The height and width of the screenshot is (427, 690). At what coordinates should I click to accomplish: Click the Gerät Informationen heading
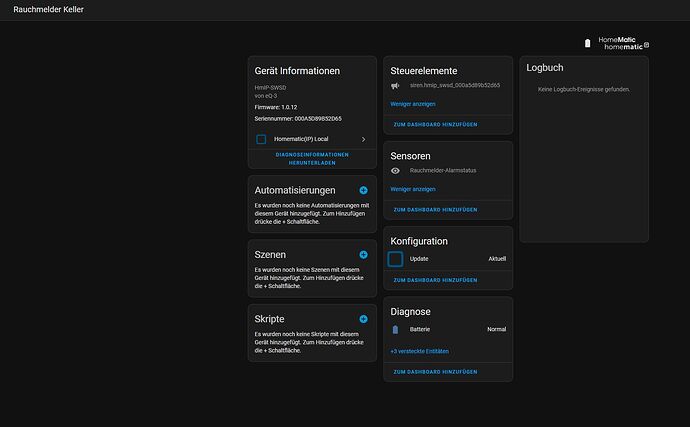pos(297,71)
